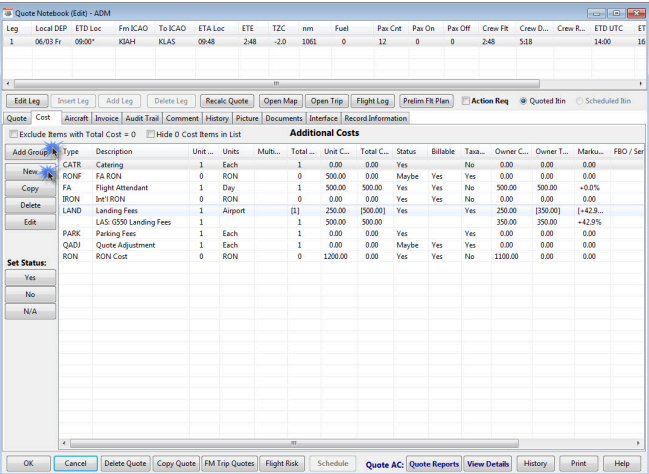Open the History tab
The image size is (649, 474).
217,118
